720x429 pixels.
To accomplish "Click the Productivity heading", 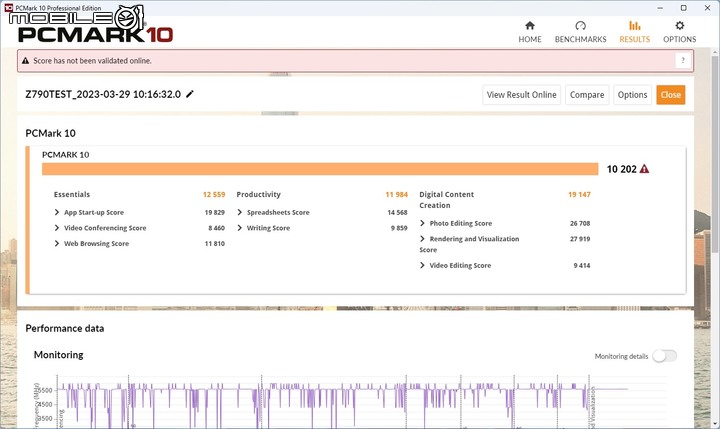I will coord(259,194).
